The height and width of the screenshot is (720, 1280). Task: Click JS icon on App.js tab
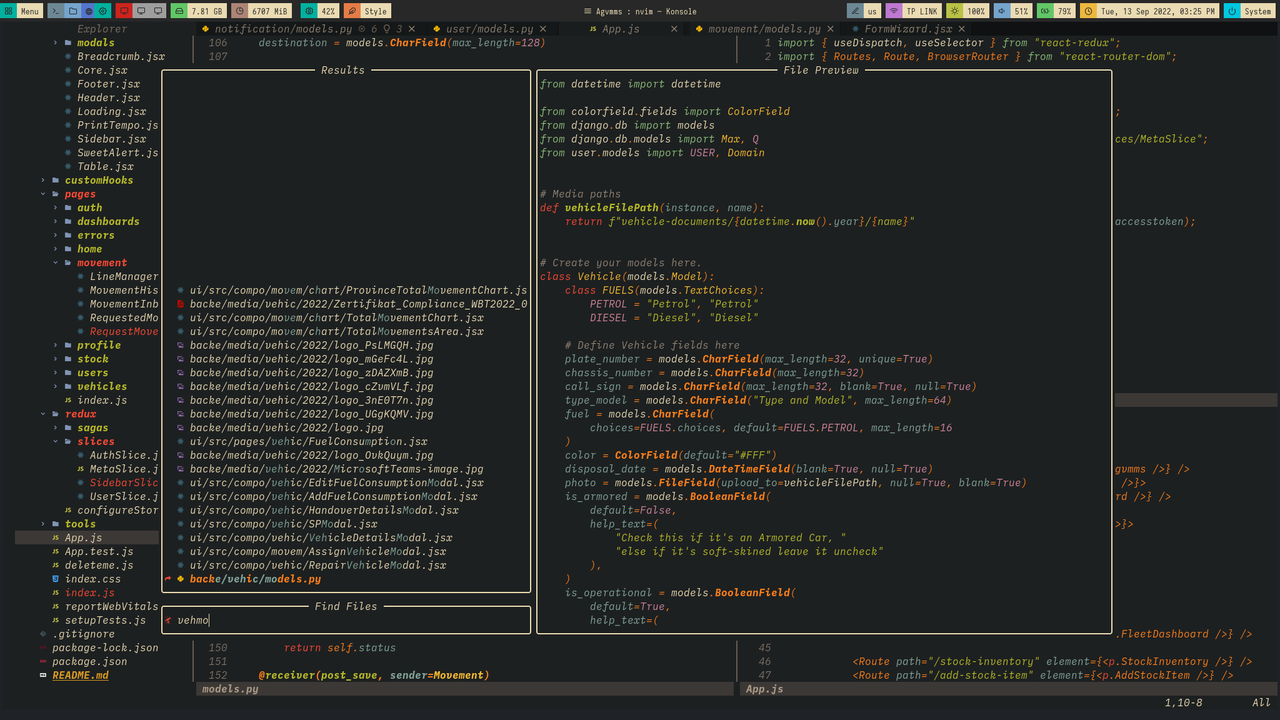pyautogui.click(x=594, y=30)
